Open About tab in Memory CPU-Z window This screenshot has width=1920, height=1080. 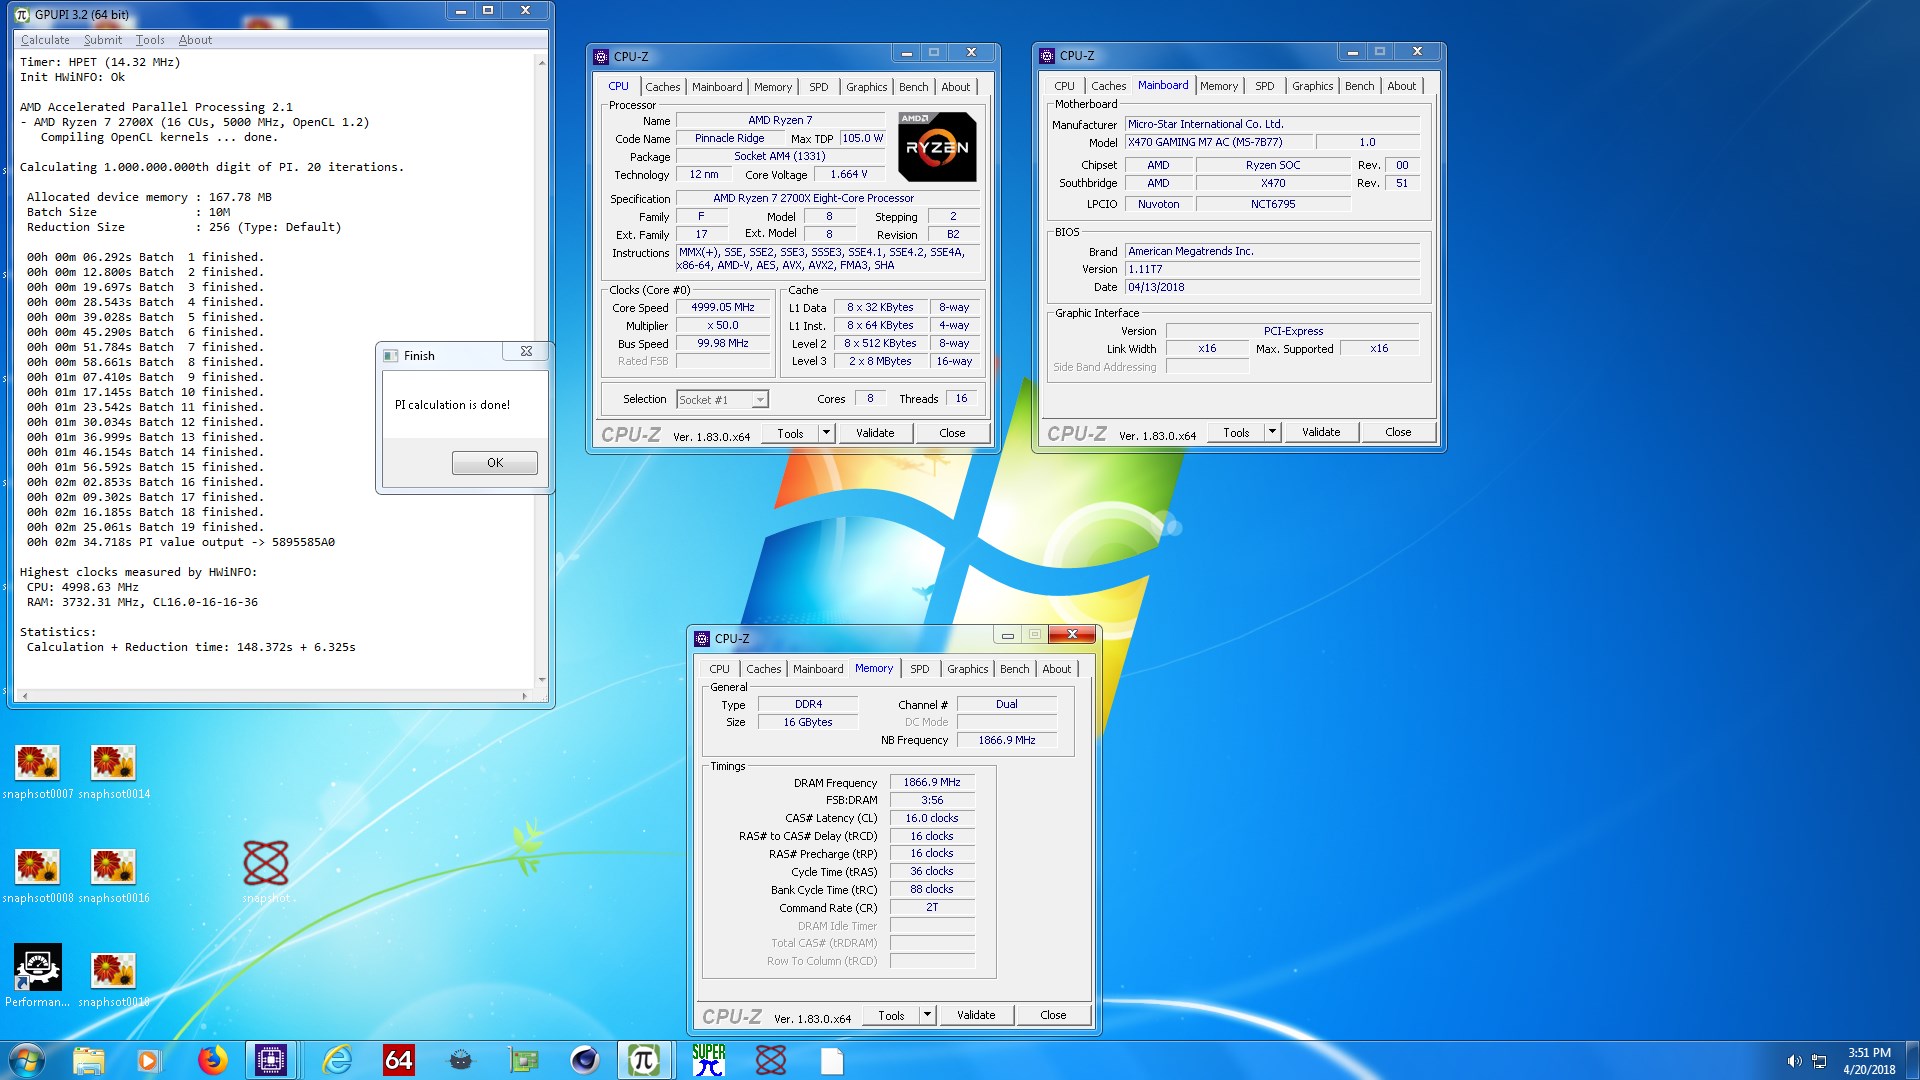(x=1056, y=669)
